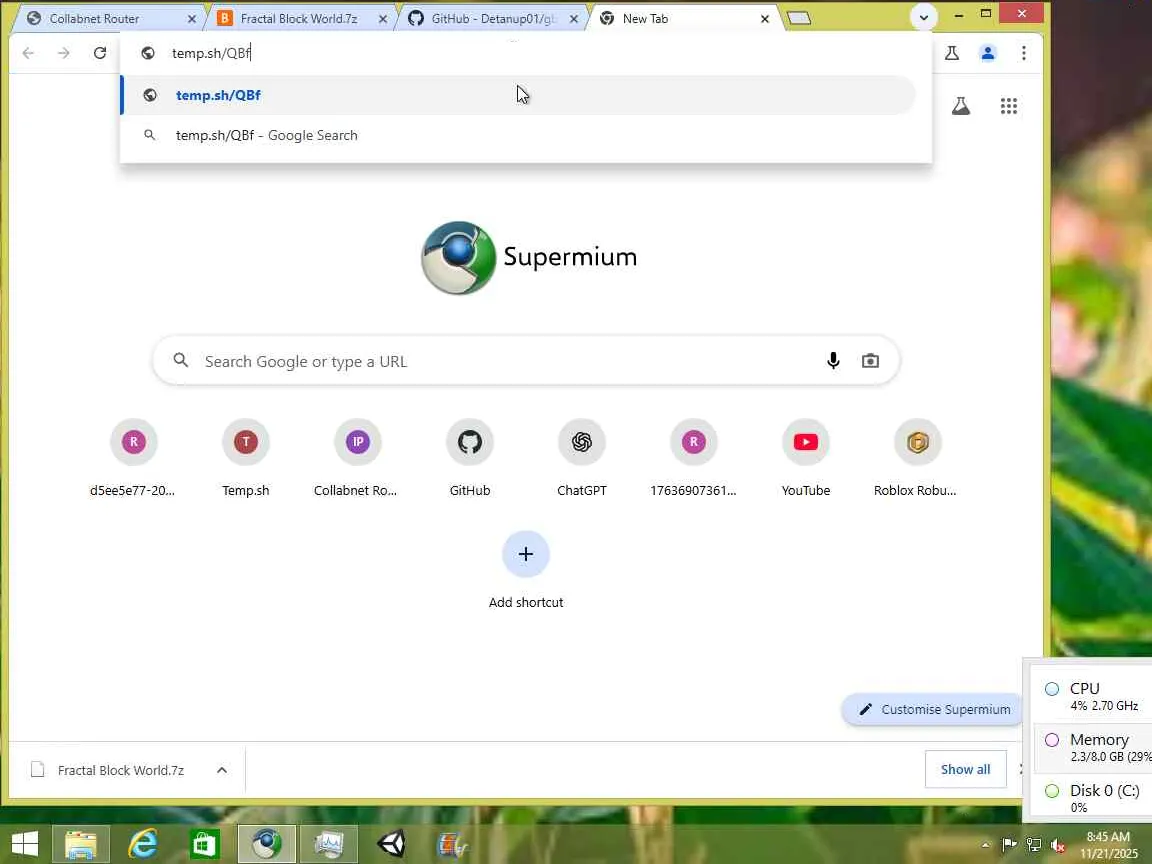Expand the Fractal Block World.7z download options
Screen dimensions: 1152x864
[222, 770]
